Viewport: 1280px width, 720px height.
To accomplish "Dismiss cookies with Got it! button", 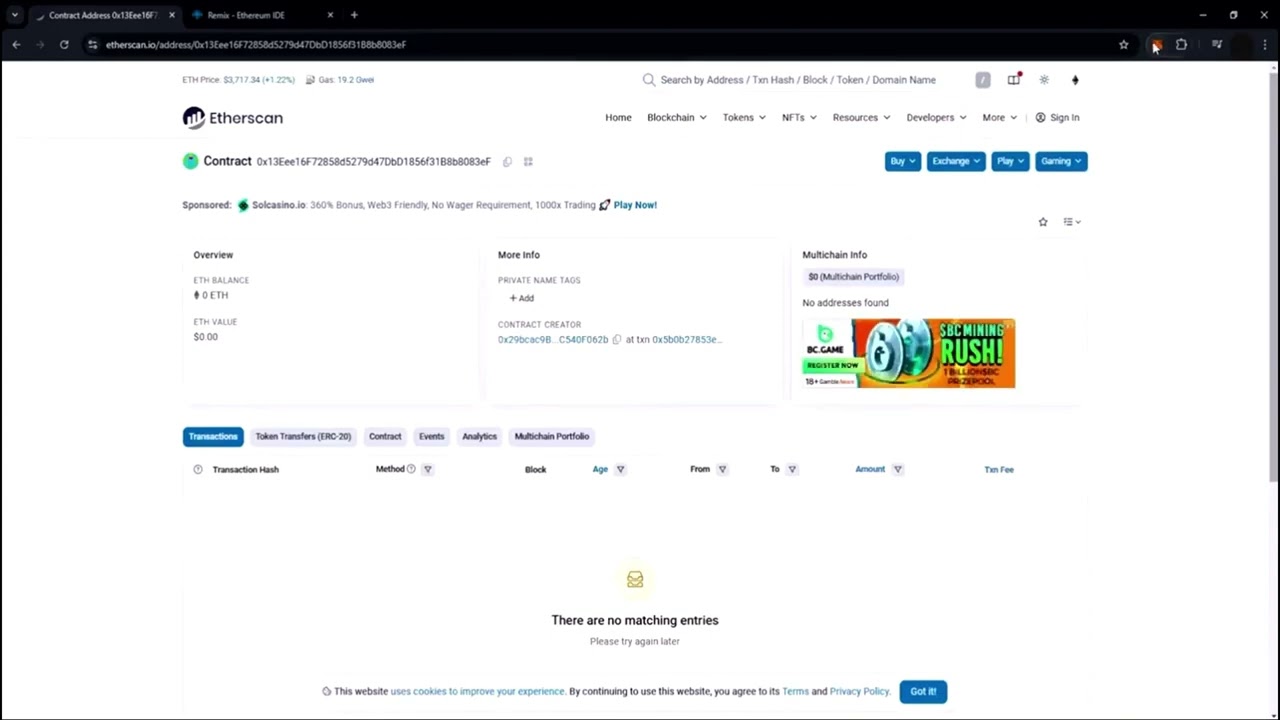I will (x=923, y=692).
